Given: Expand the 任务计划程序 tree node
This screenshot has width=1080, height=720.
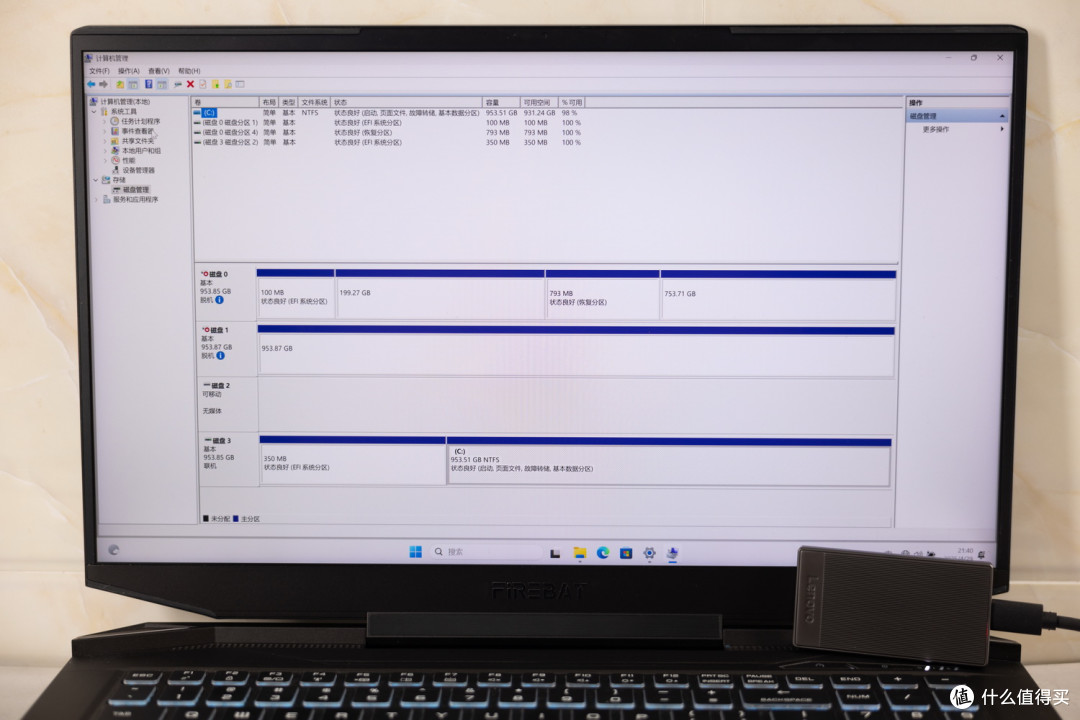Looking at the screenshot, I should coord(105,121).
